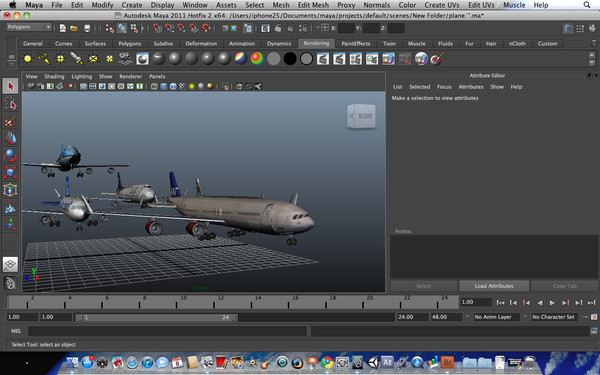This screenshot has width=600, height=375.
Task: Toggle snap to points magnet
Action: pos(181,28)
